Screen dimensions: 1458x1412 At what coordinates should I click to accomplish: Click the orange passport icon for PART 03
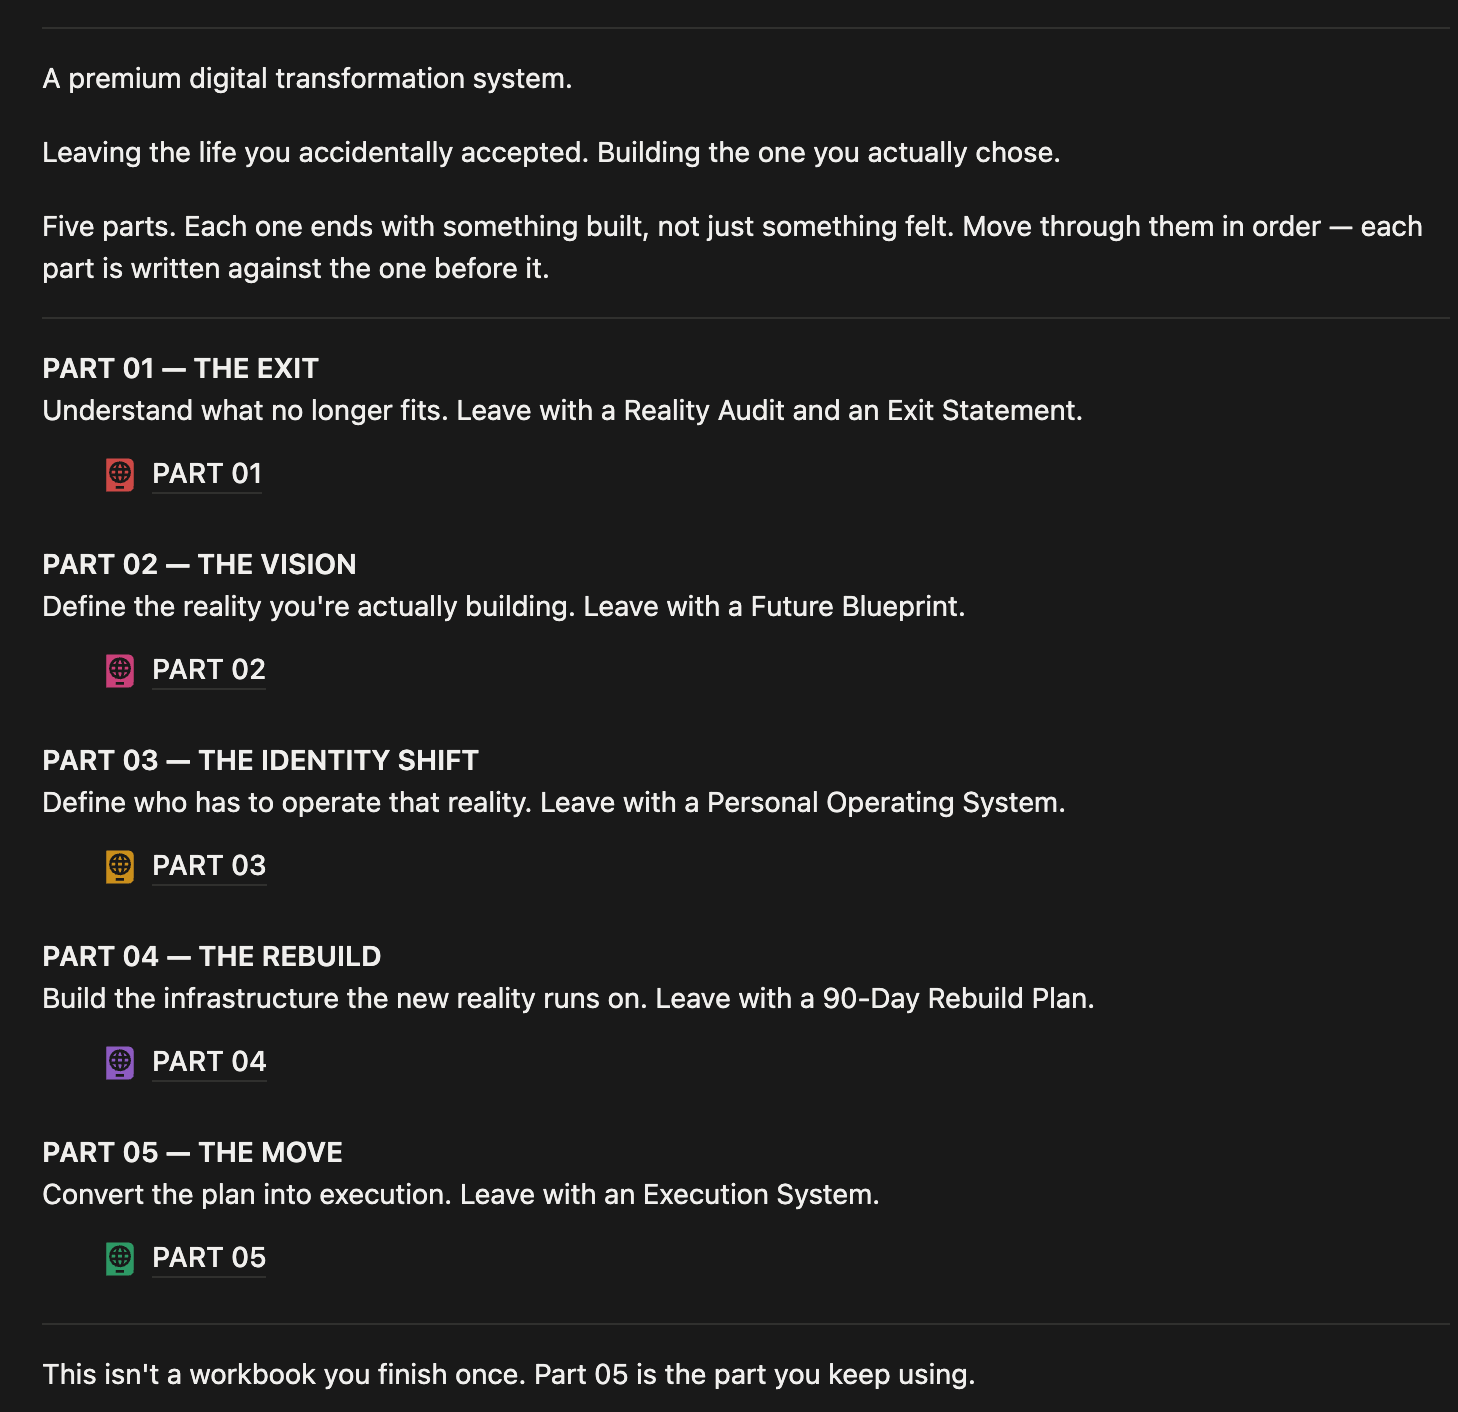[120, 866]
